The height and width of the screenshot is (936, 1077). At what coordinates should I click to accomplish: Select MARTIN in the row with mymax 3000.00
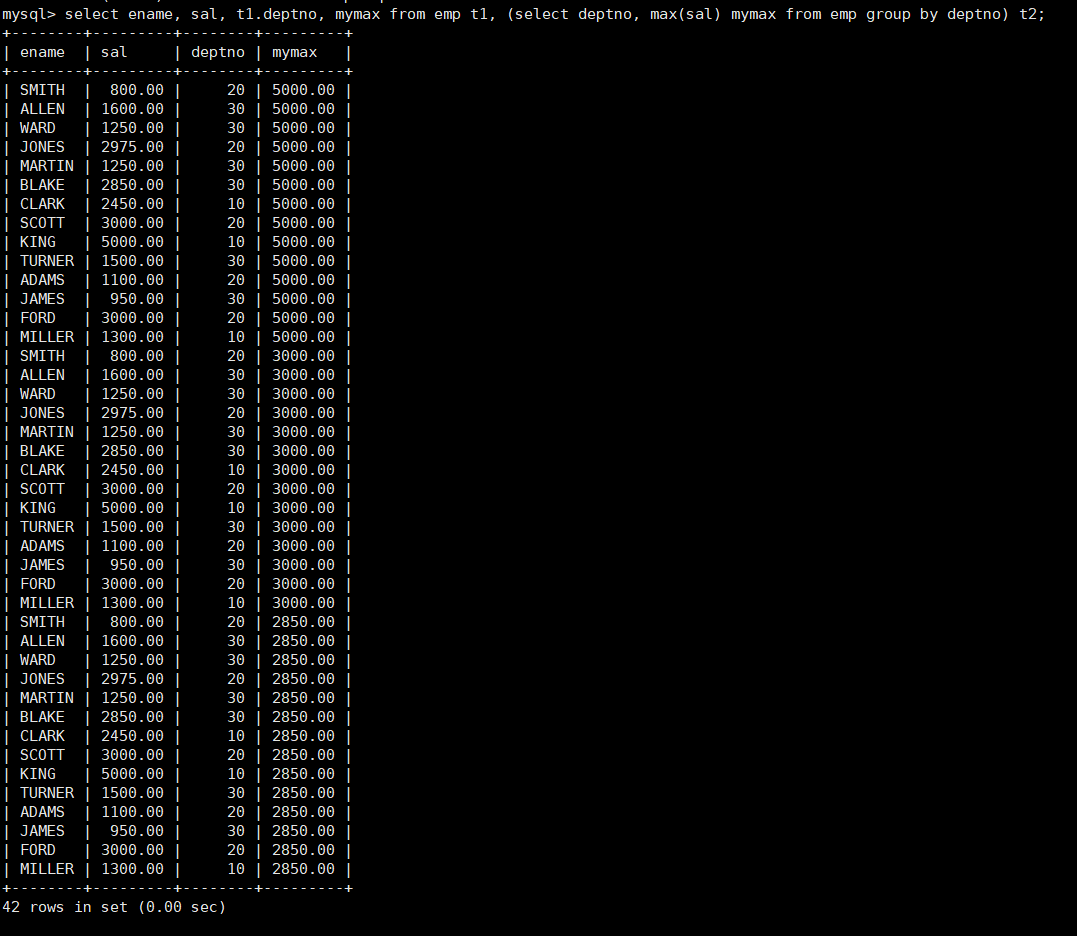tap(47, 432)
